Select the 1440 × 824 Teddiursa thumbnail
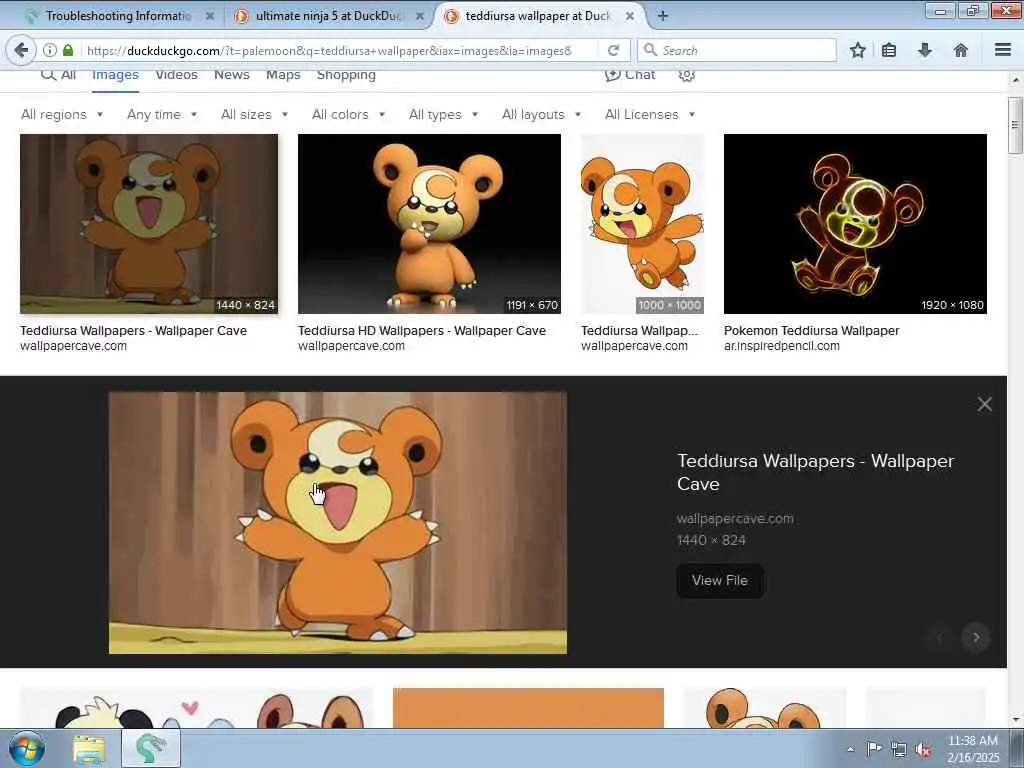Screen dimensions: 1024x768 pyautogui.click(x=149, y=224)
